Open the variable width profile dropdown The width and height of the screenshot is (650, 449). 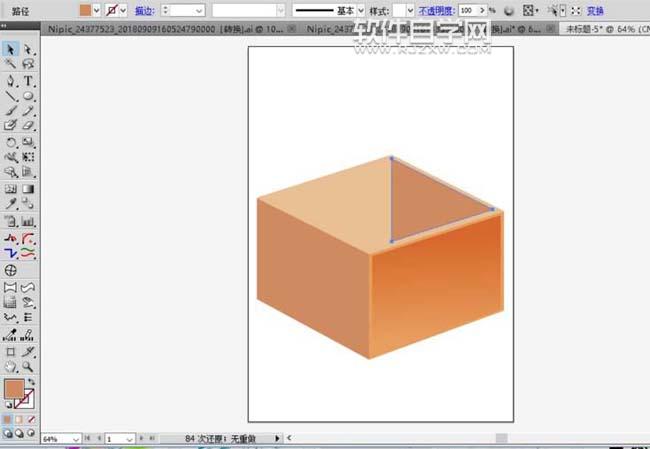click(x=281, y=10)
